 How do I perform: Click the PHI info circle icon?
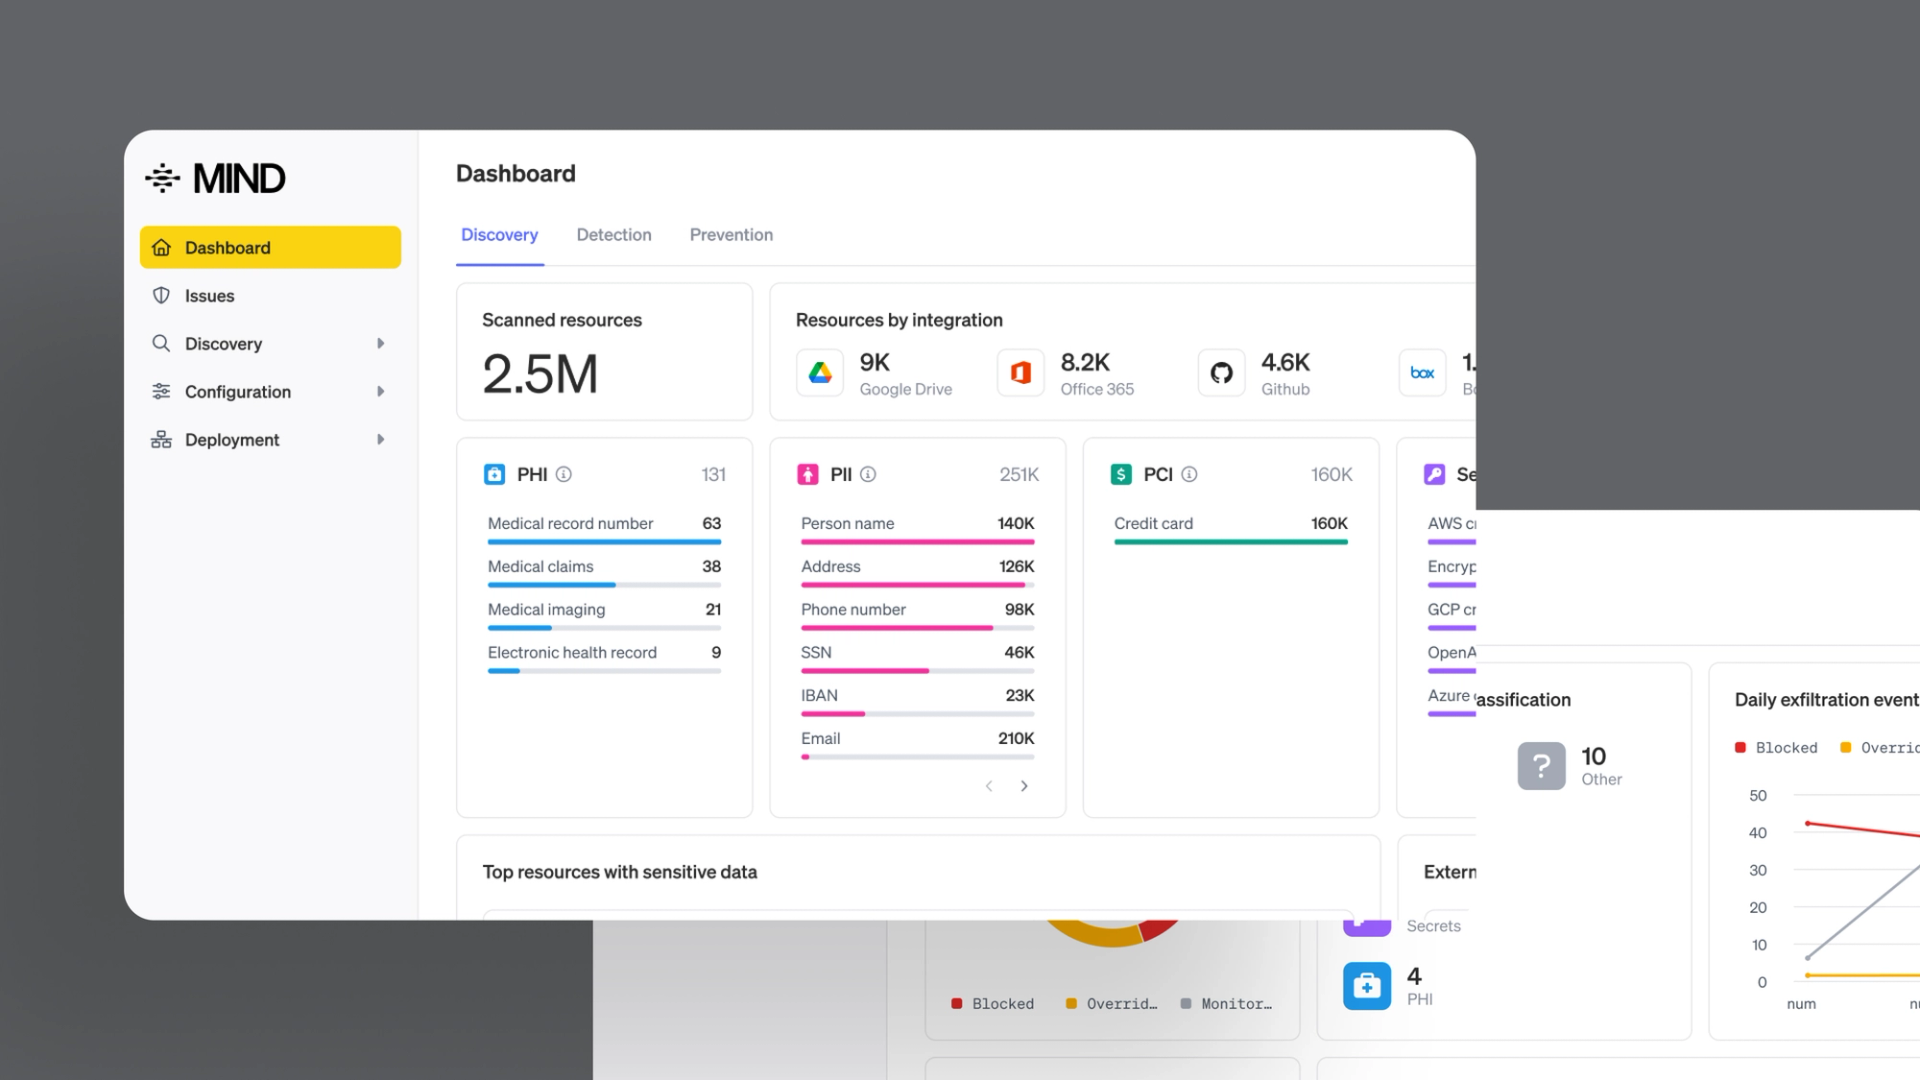pos(564,474)
